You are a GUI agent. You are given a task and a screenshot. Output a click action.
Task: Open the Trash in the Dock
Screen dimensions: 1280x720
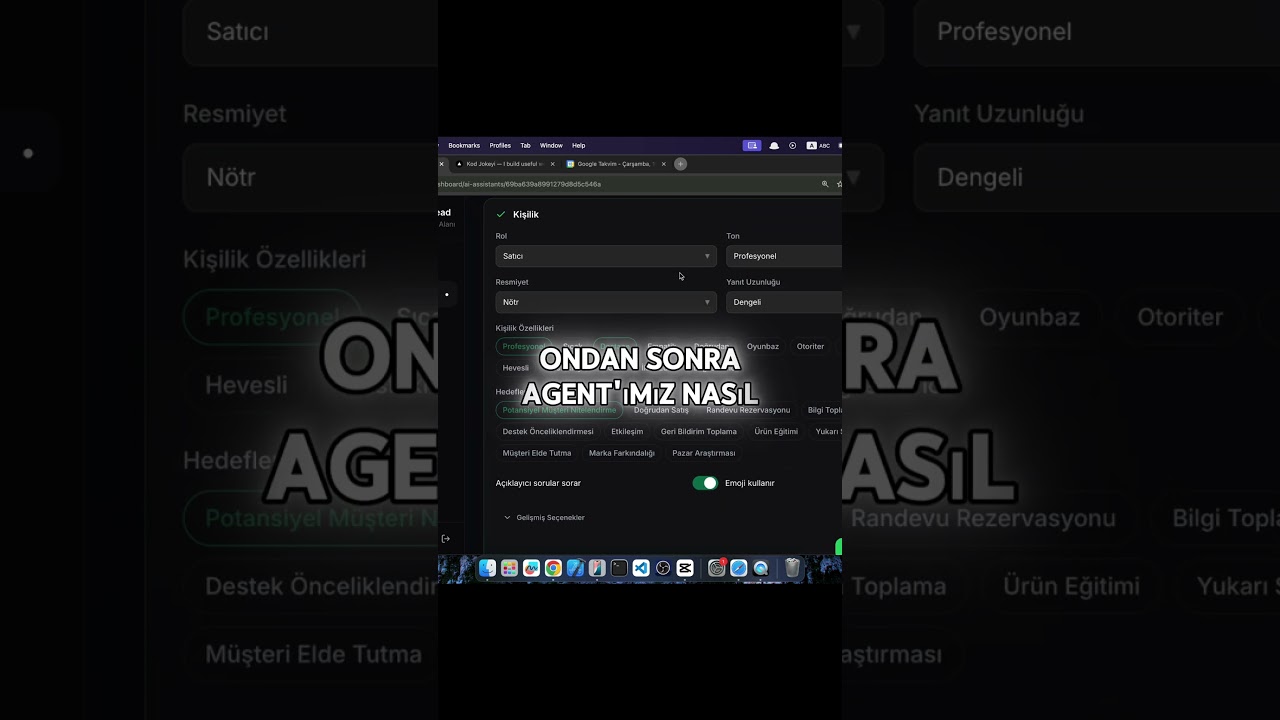[792, 568]
